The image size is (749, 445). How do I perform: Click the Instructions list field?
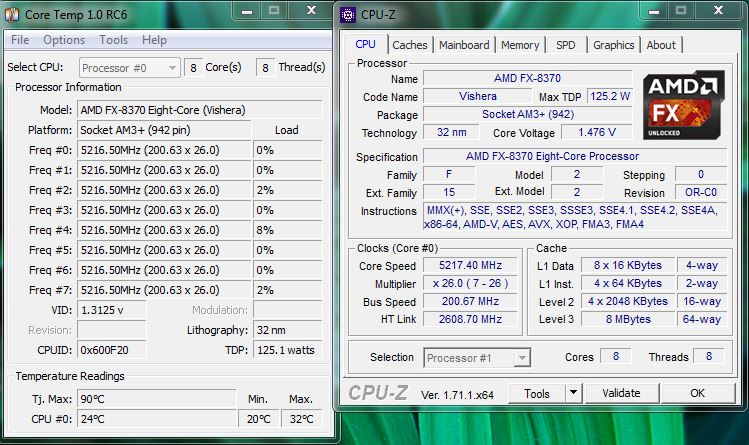pyautogui.click(x=575, y=217)
